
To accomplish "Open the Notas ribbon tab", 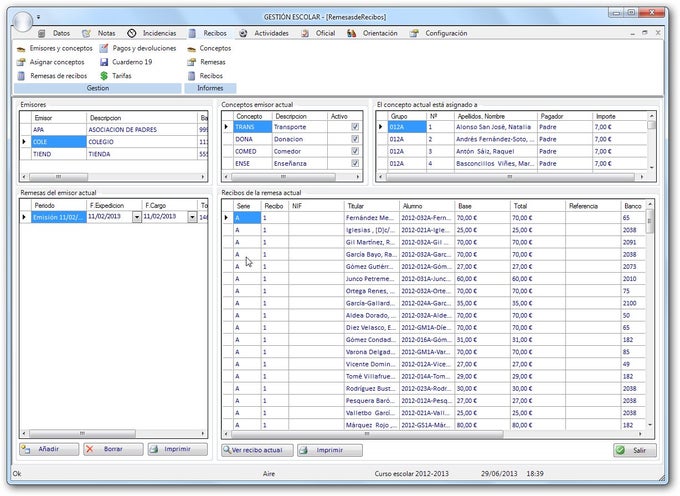I will coord(106,33).
